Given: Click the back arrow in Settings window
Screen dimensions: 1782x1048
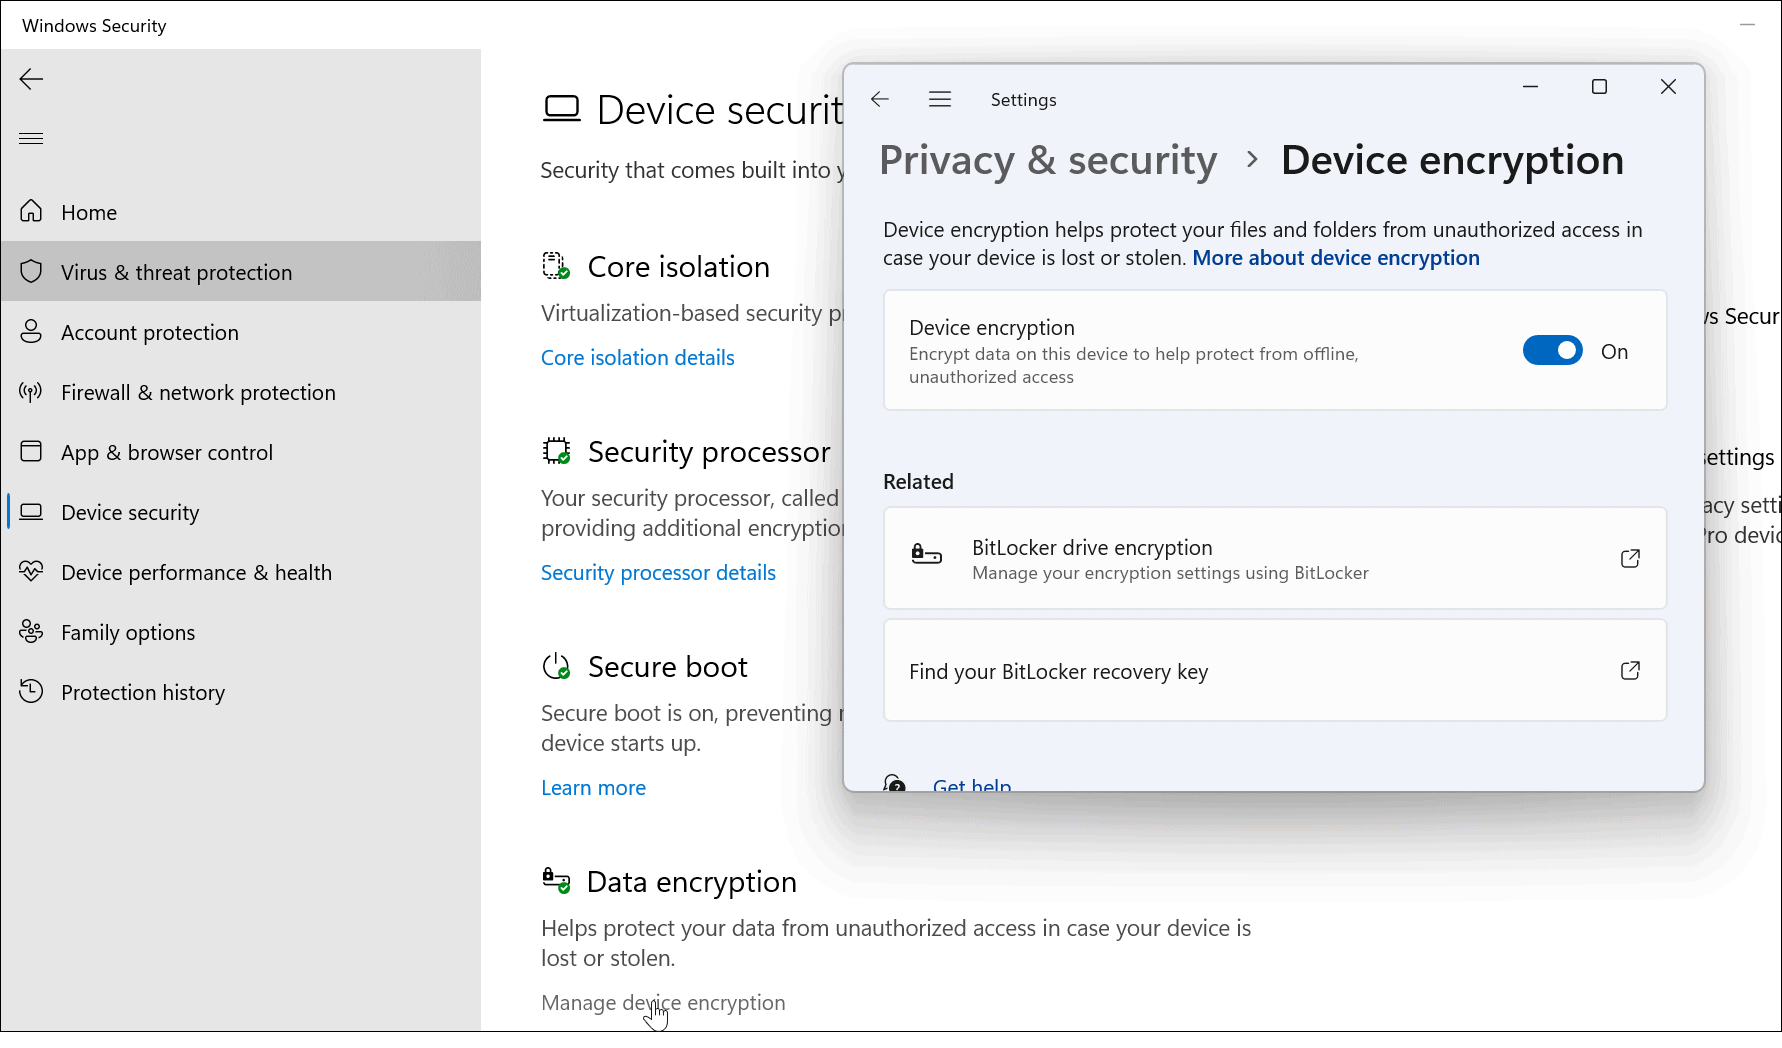Looking at the screenshot, I should 880,99.
